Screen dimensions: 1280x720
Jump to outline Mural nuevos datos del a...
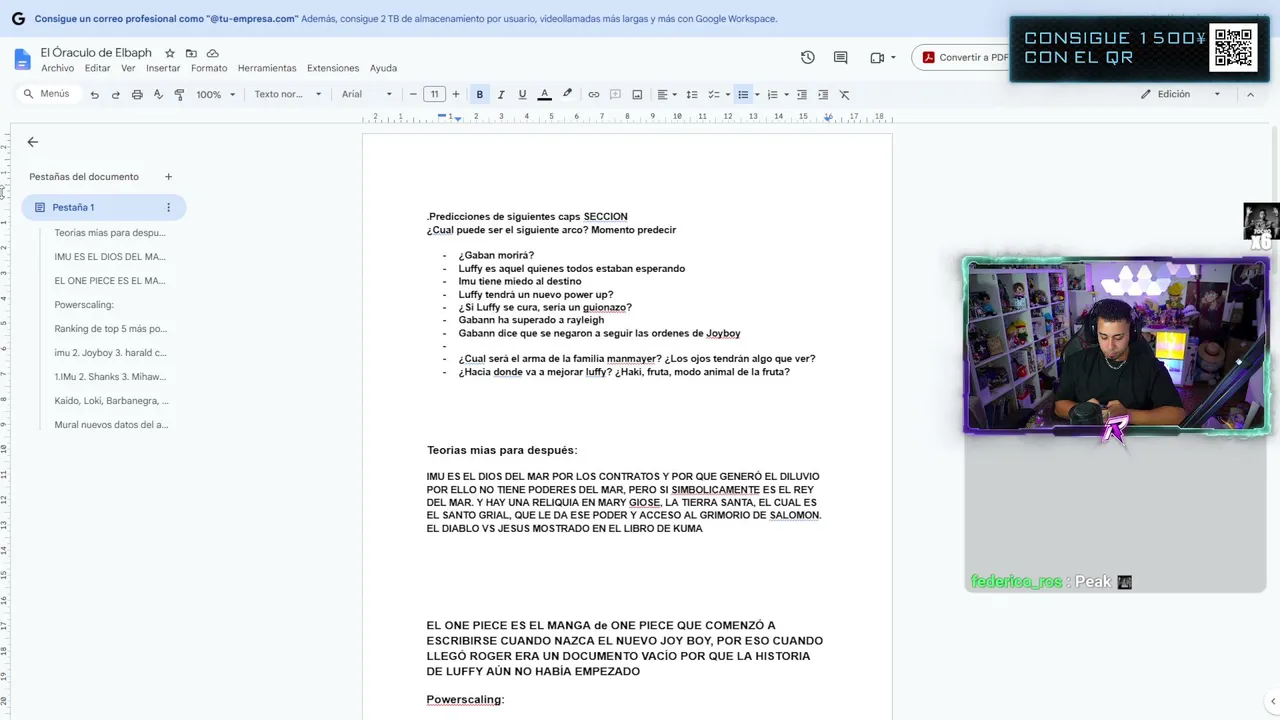pos(111,425)
